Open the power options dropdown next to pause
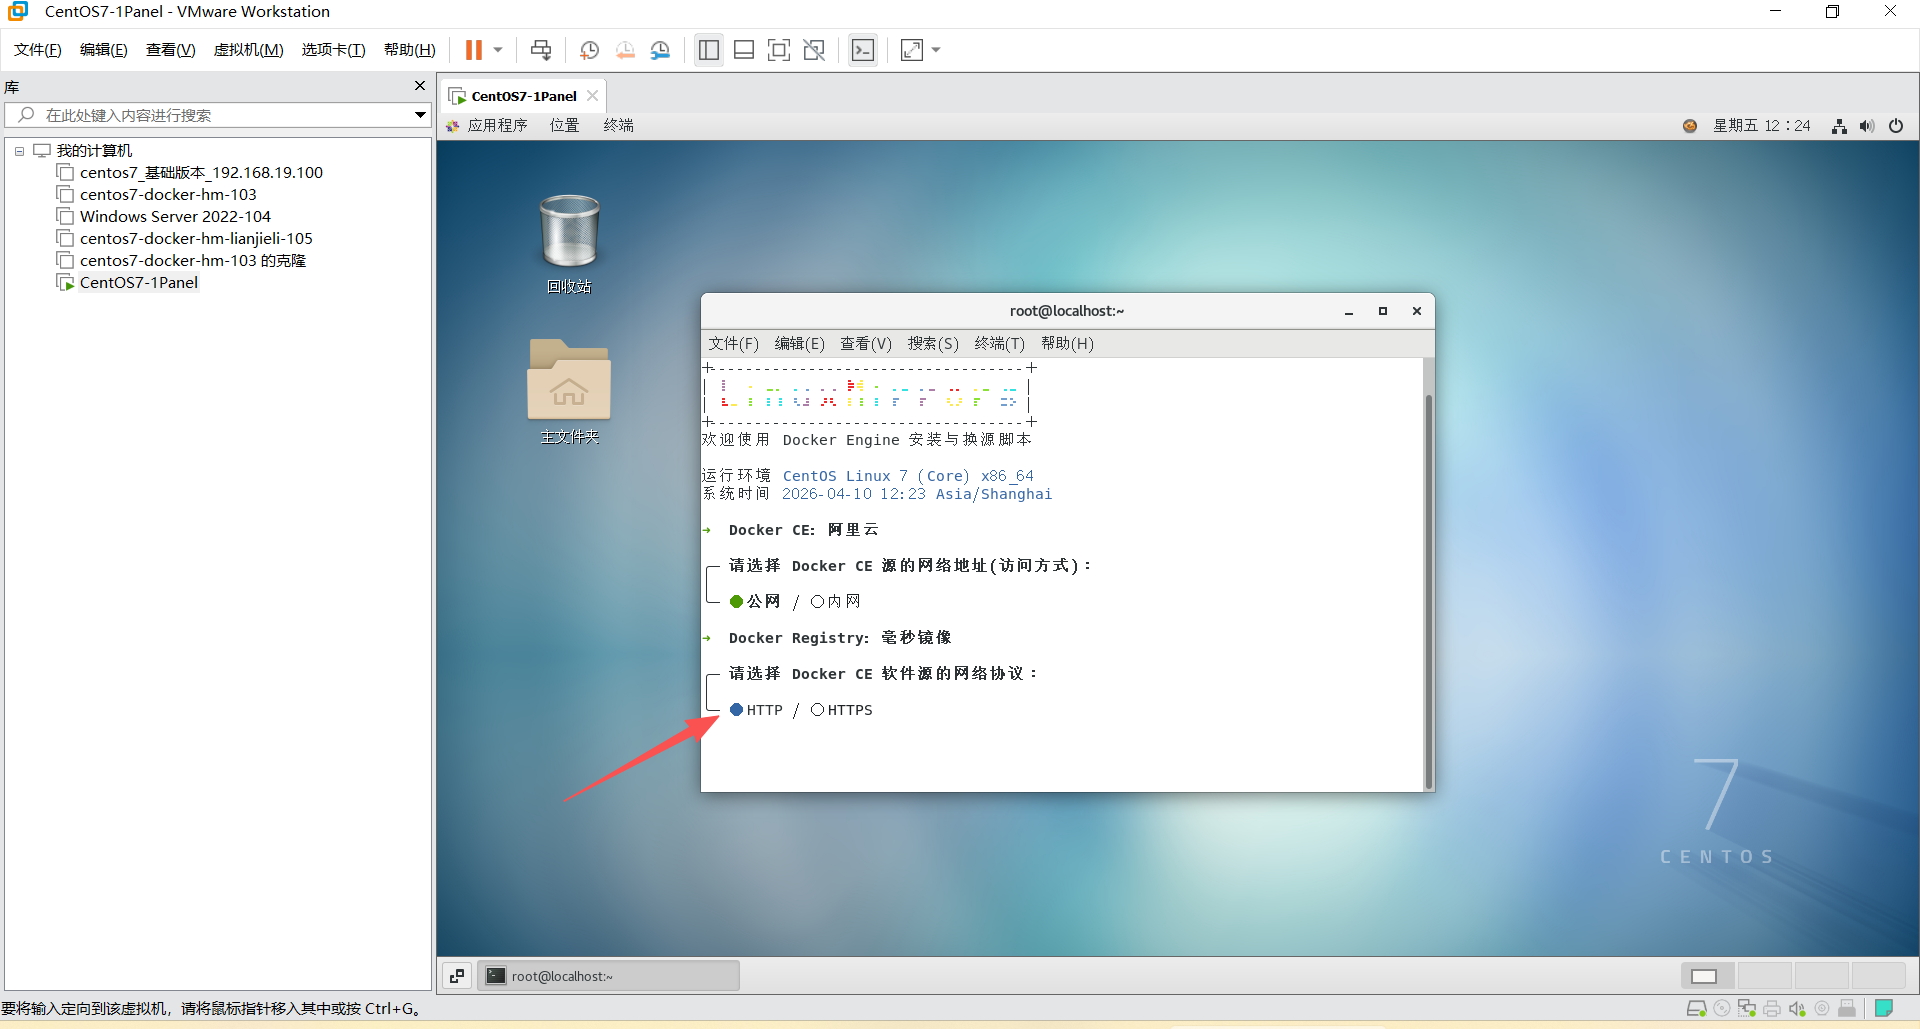Screen dimensions: 1920x1029 (x=498, y=50)
